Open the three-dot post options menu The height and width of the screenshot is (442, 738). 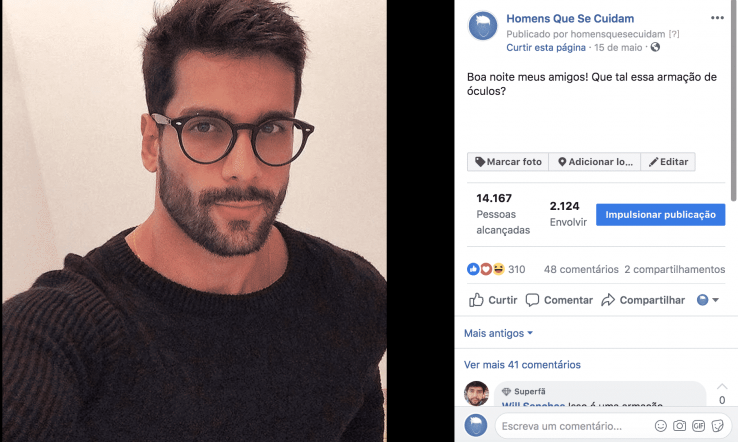[717, 18]
